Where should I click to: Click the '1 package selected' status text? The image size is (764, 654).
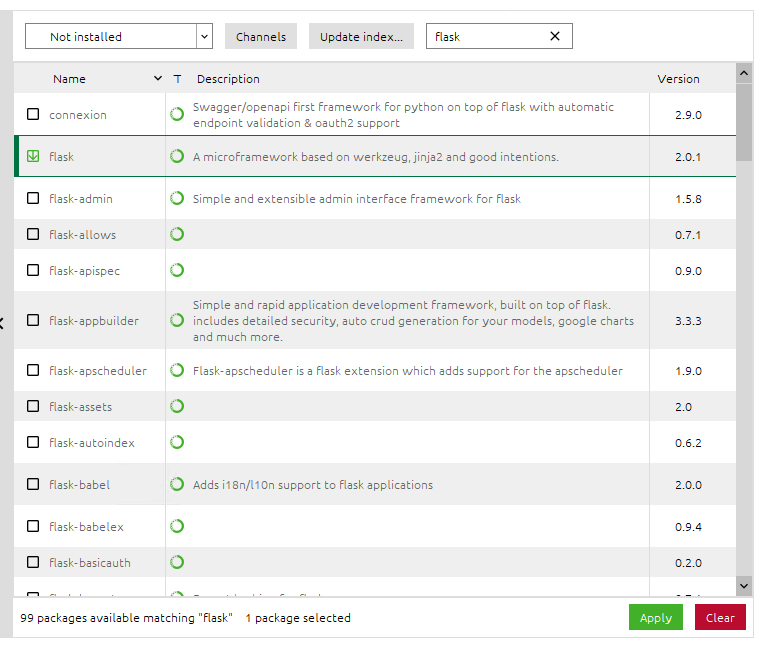[x=298, y=618]
